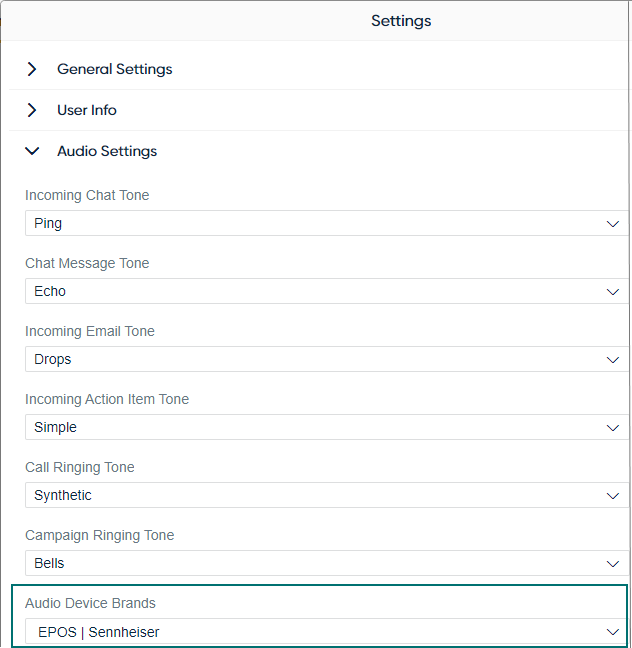The width and height of the screenshot is (632, 648).
Task: Click the Audio Settings section heading
Action: [x=107, y=151]
